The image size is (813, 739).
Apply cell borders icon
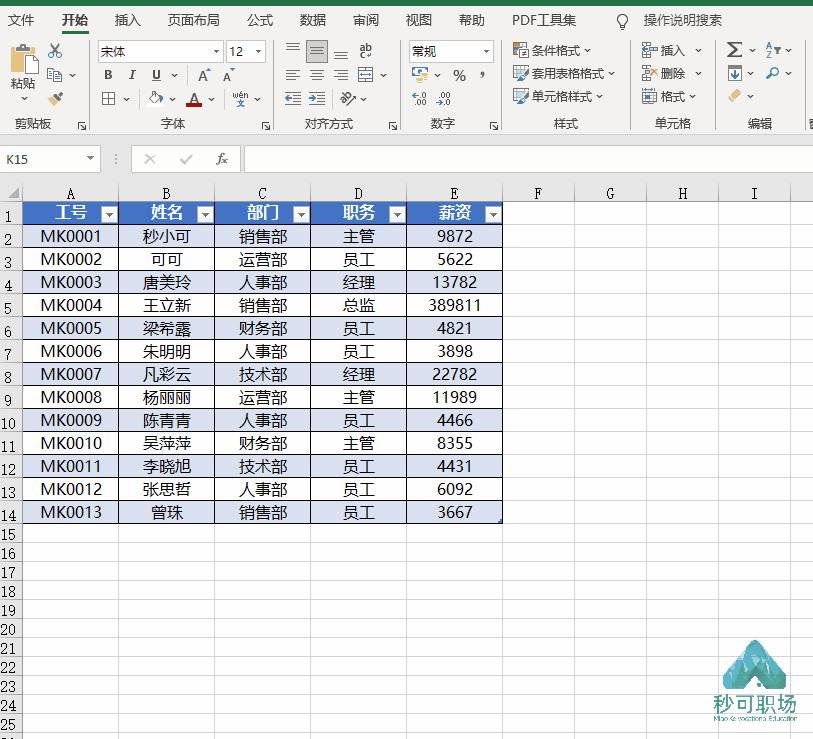tap(108, 99)
